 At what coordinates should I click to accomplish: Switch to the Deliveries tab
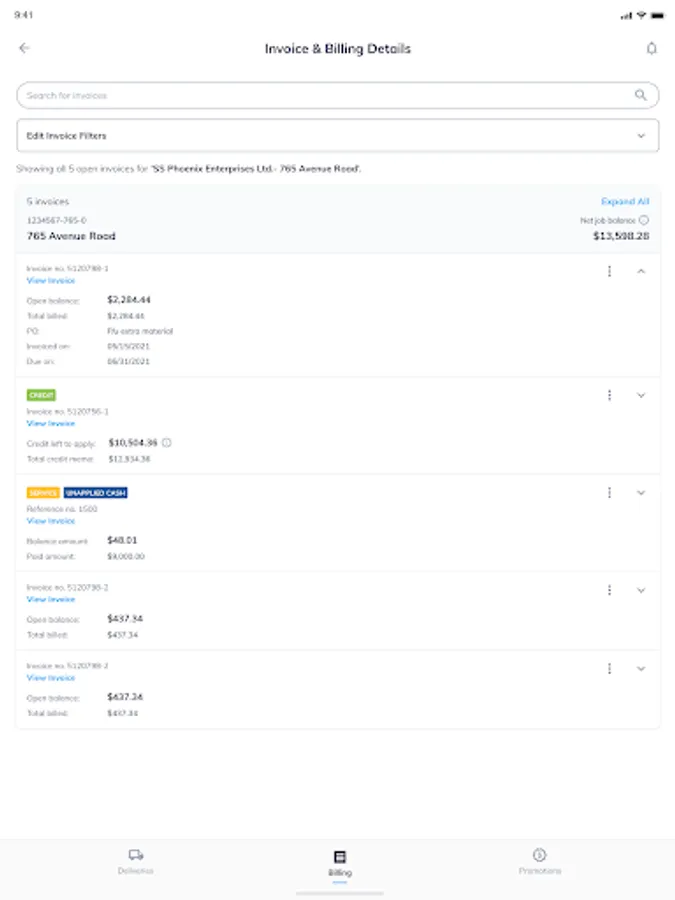pyautogui.click(x=136, y=861)
